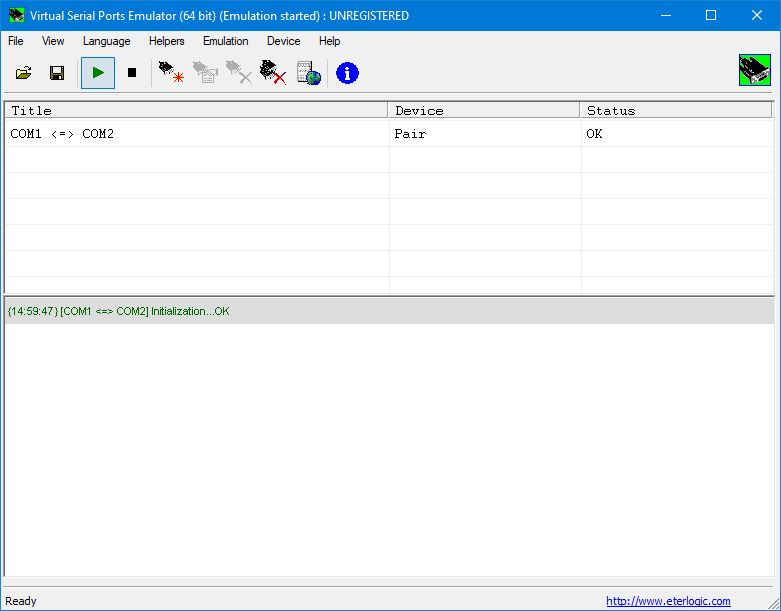Open the Helpers menu
Screen dimensions: 781x611
click(x=166, y=41)
